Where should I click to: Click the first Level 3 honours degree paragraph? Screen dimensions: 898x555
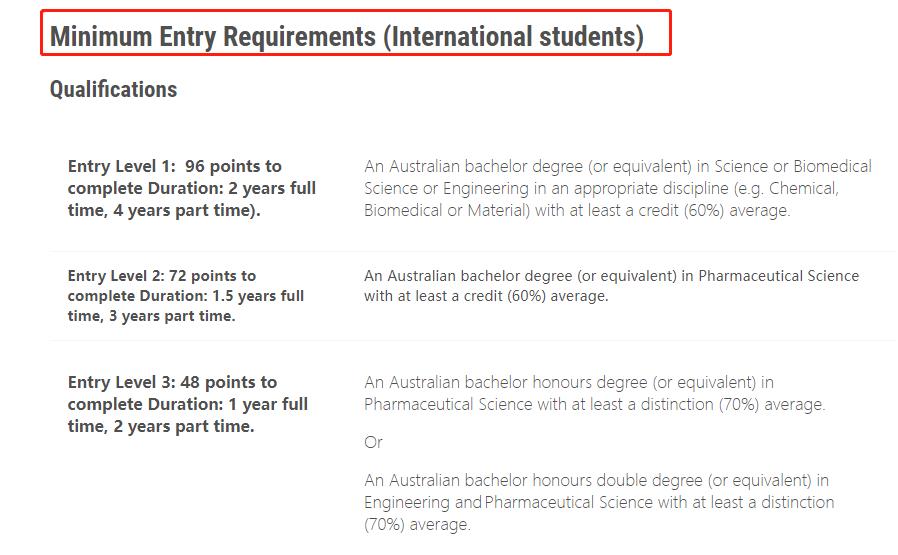coord(594,393)
